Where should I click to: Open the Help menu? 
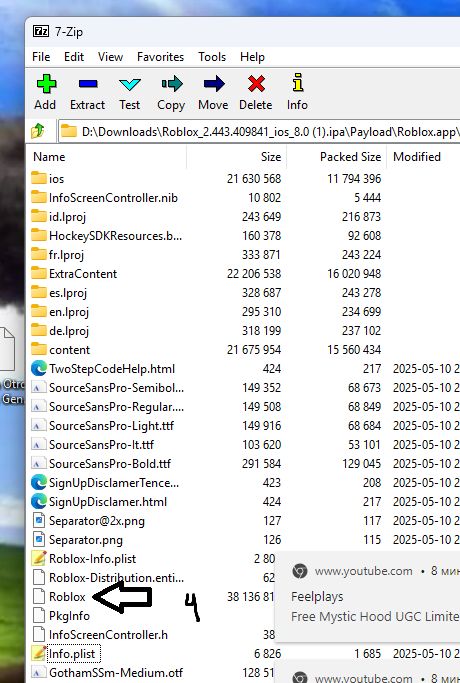[252, 57]
